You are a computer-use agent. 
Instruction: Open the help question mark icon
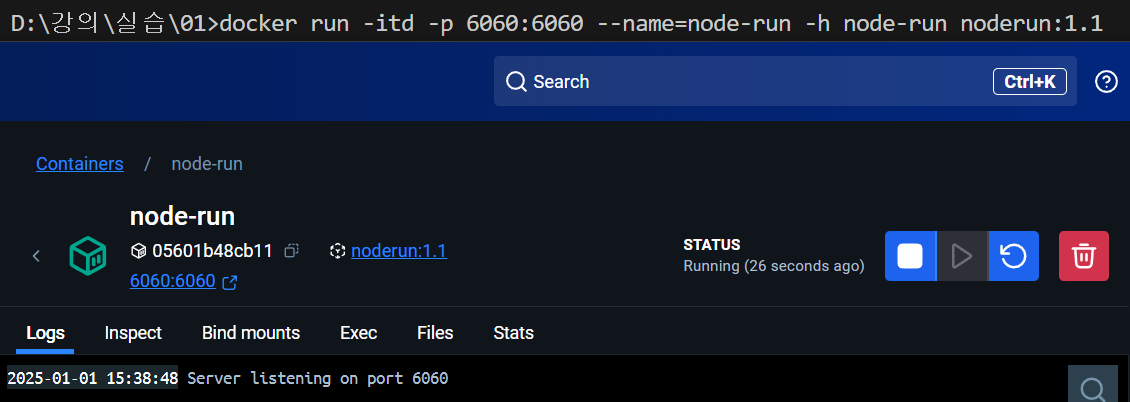(x=1105, y=82)
